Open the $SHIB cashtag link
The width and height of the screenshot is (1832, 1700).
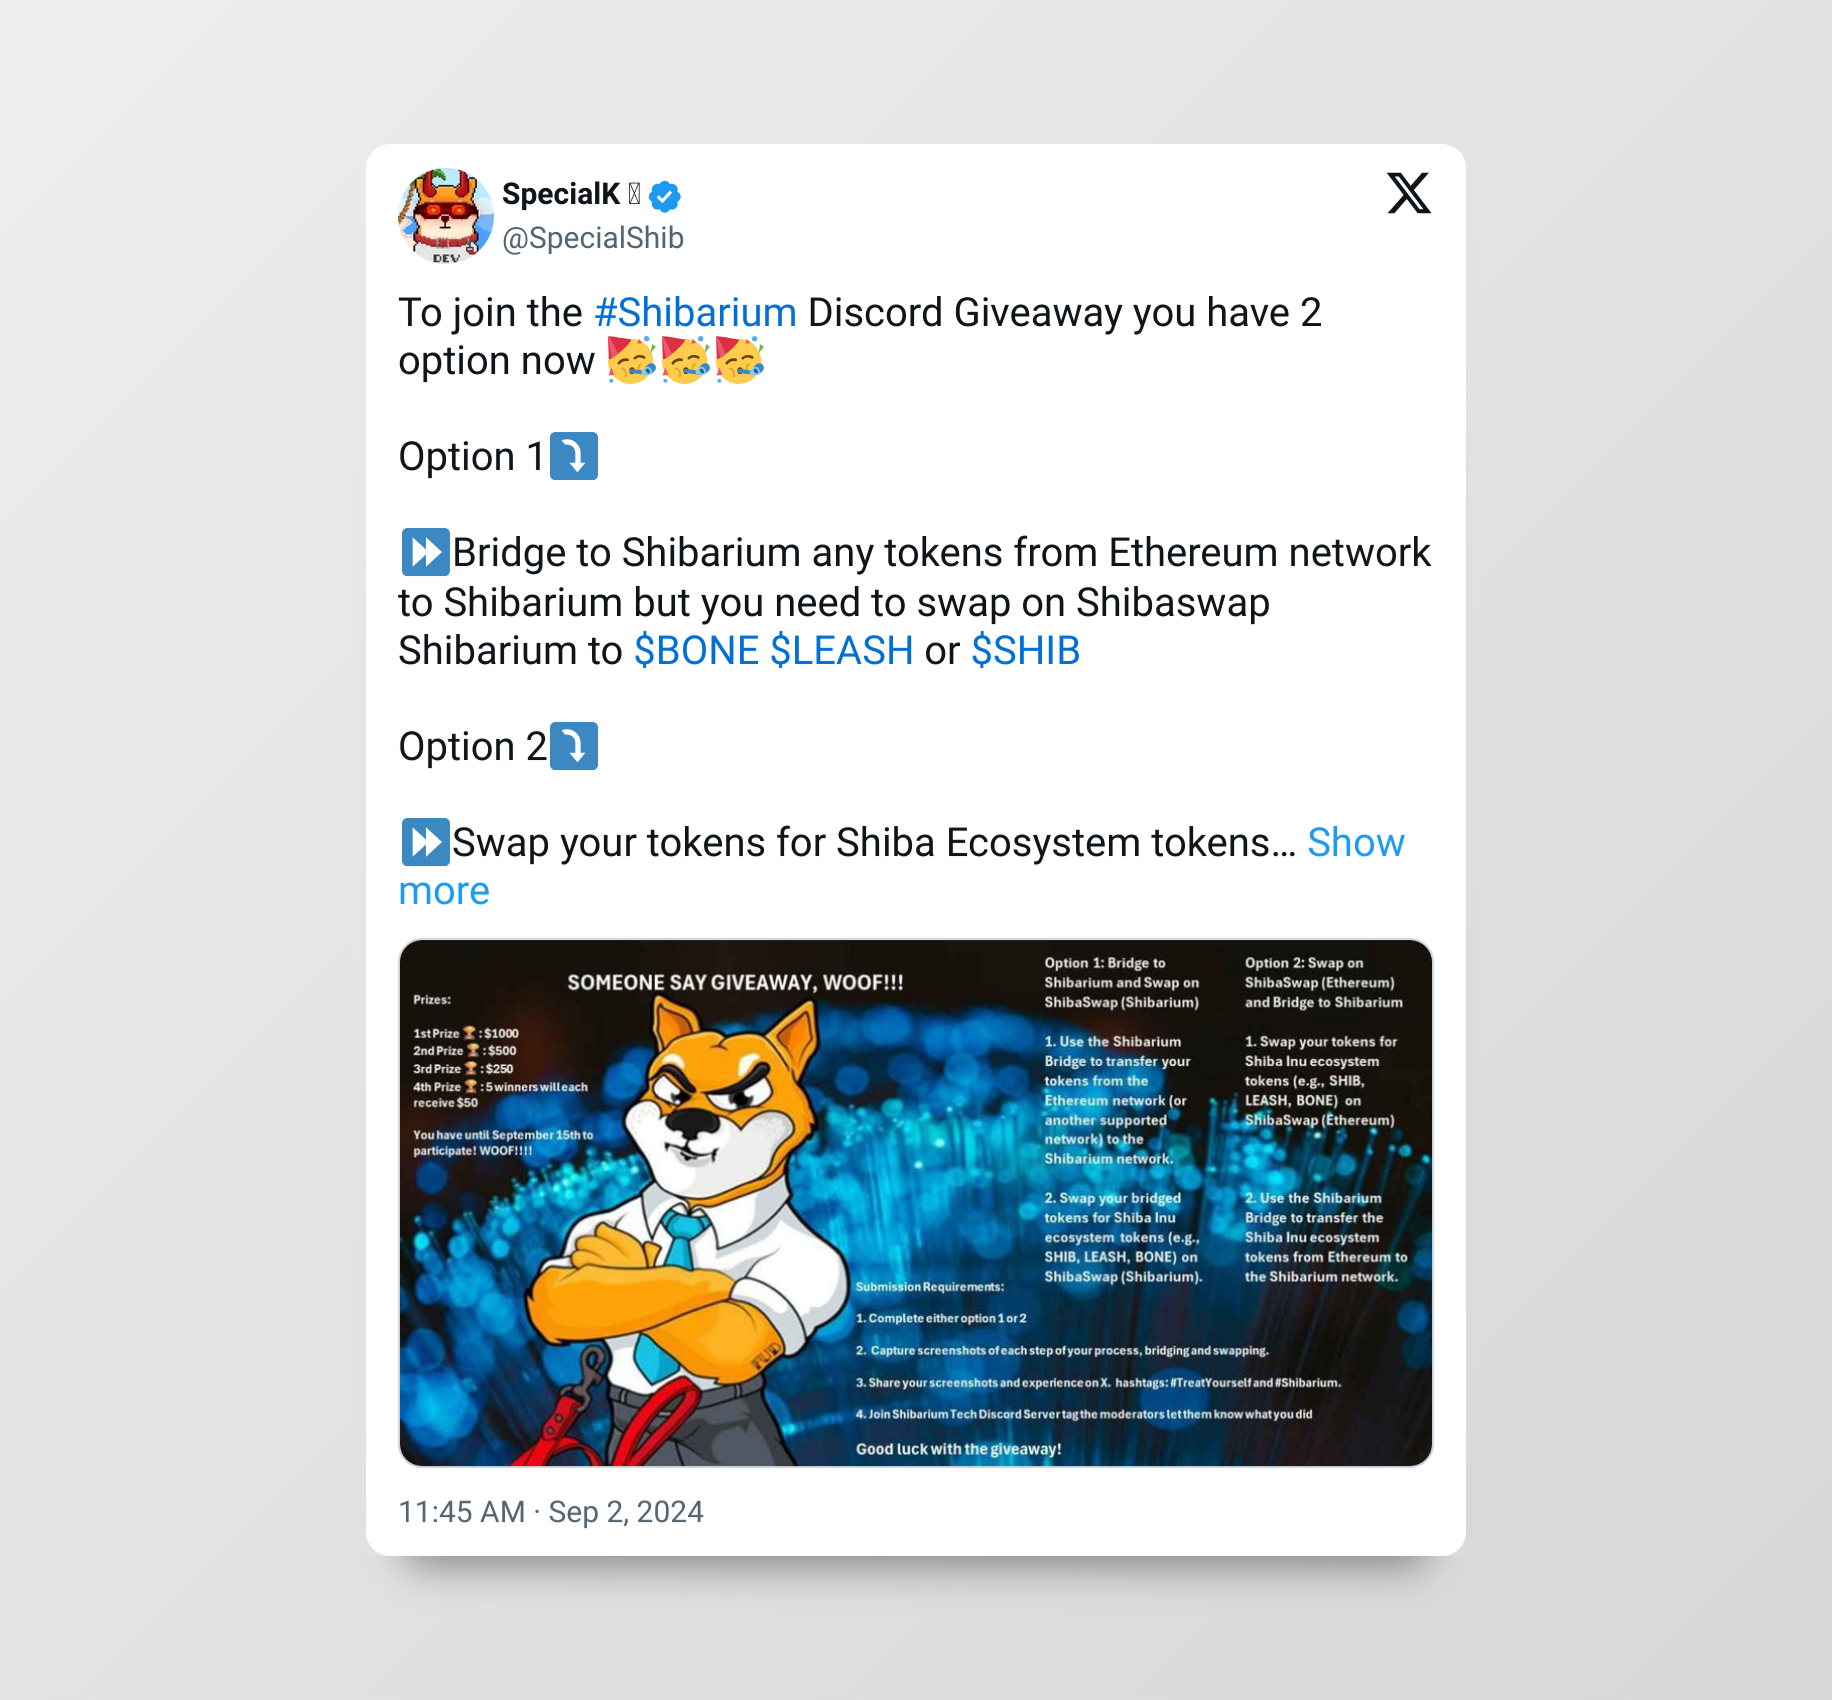coord(1026,651)
